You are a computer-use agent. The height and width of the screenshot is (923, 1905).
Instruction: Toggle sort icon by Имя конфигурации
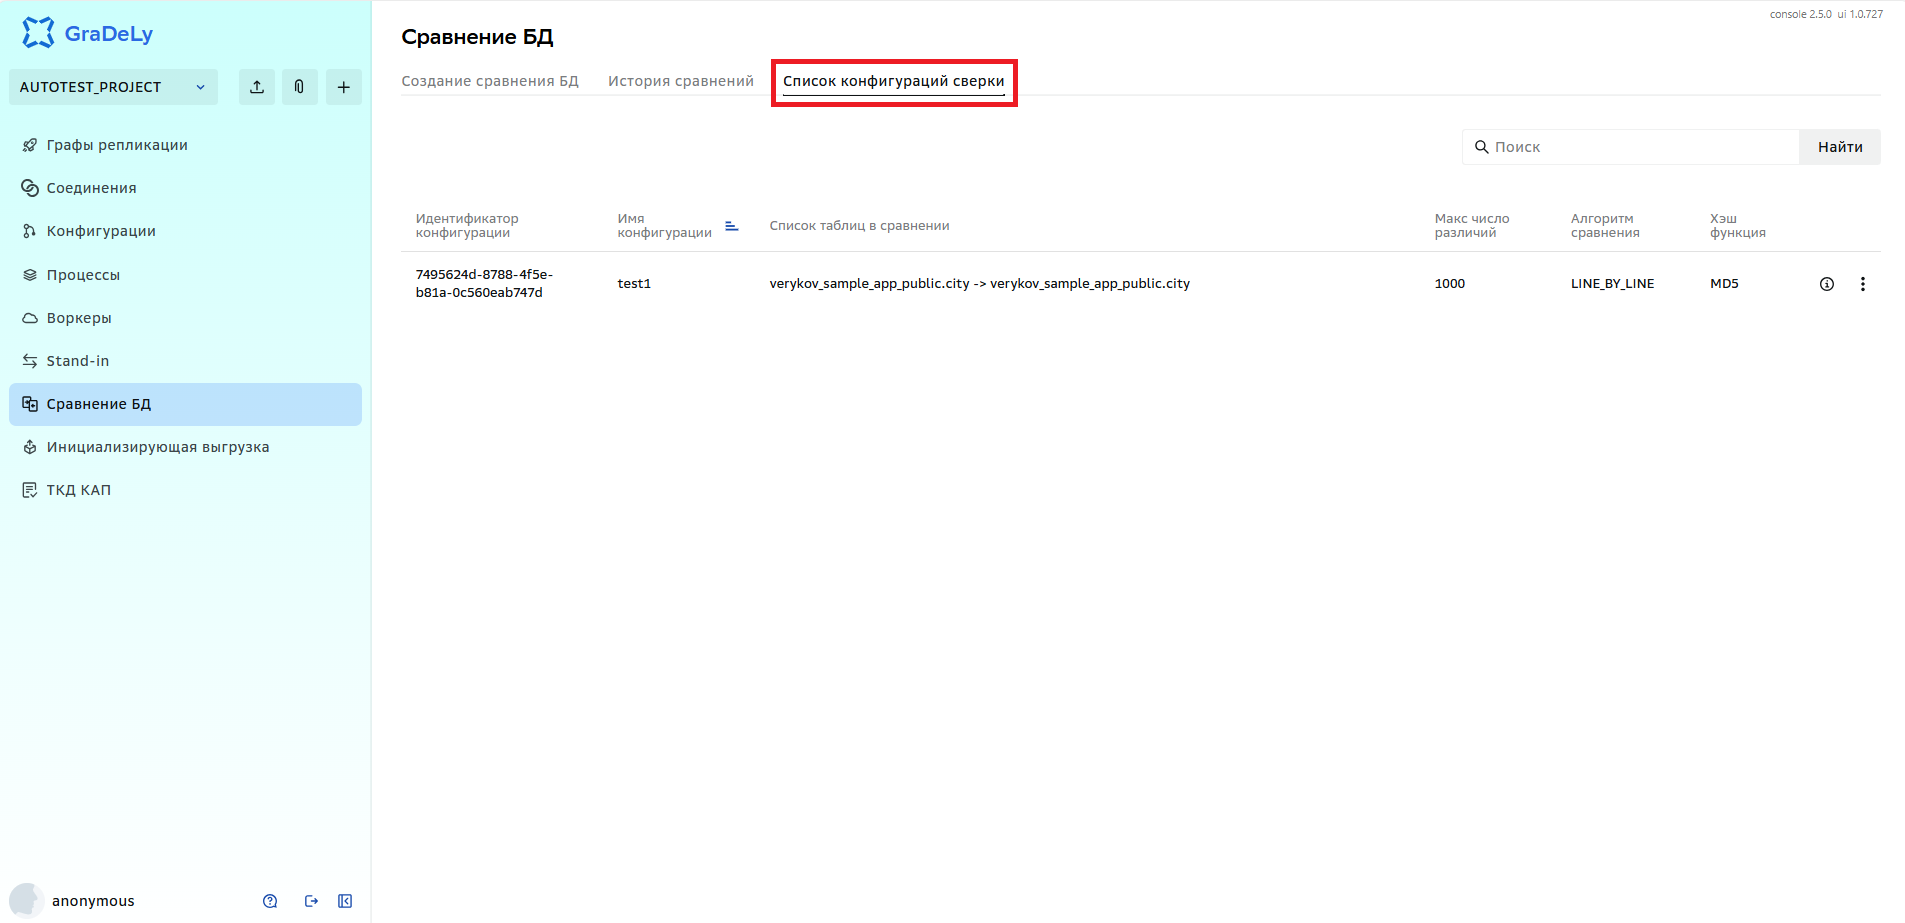(x=731, y=226)
